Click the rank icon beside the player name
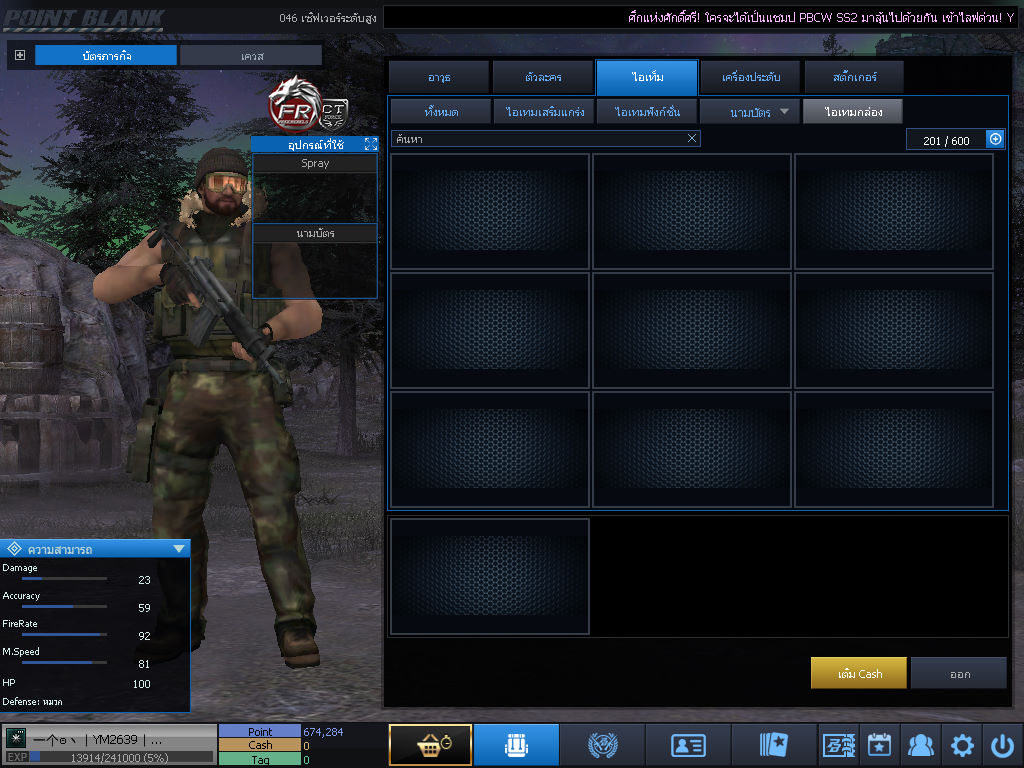1024x768 pixels. (16, 739)
